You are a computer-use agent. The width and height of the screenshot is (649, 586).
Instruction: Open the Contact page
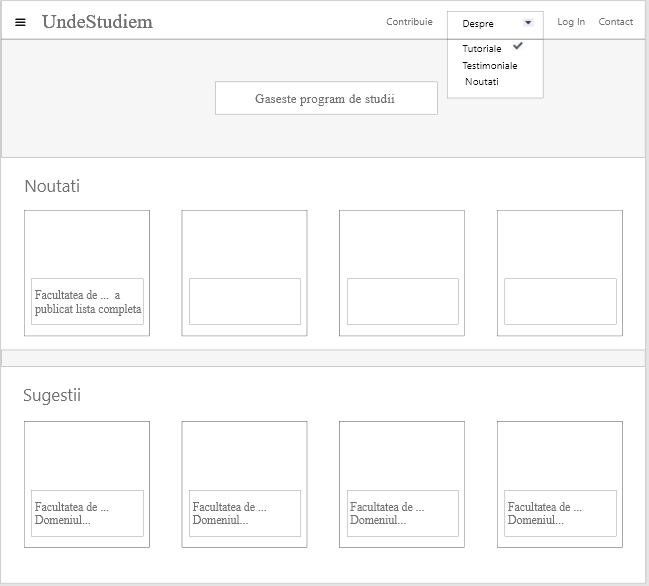[x=615, y=22]
